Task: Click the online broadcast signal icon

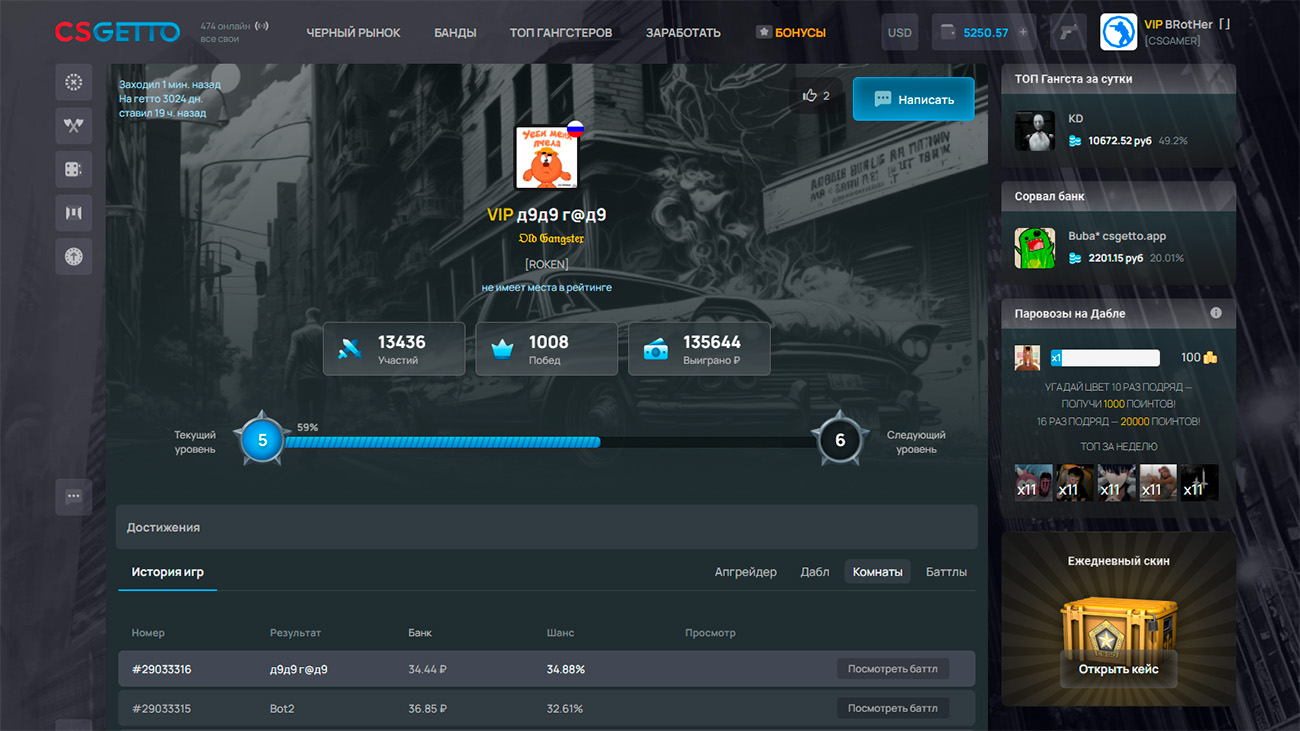Action: (262, 26)
